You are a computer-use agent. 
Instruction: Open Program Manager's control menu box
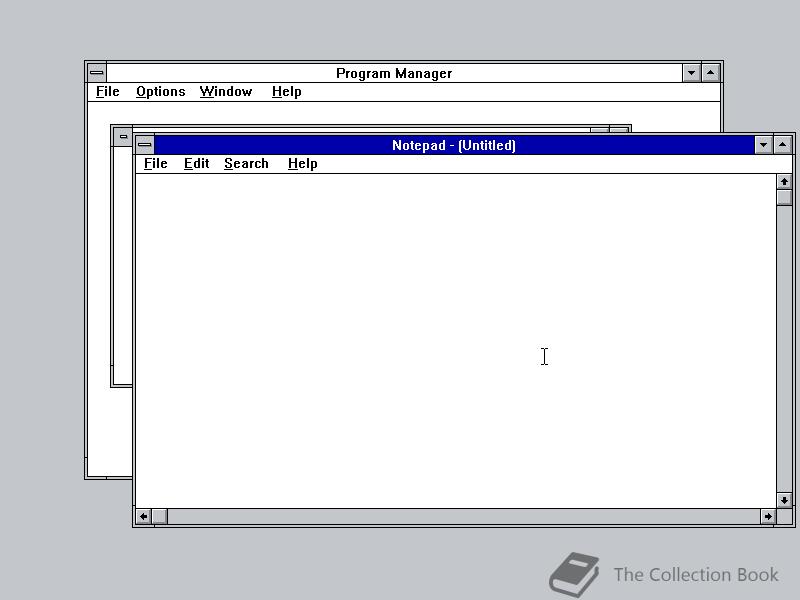click(96, 73)
